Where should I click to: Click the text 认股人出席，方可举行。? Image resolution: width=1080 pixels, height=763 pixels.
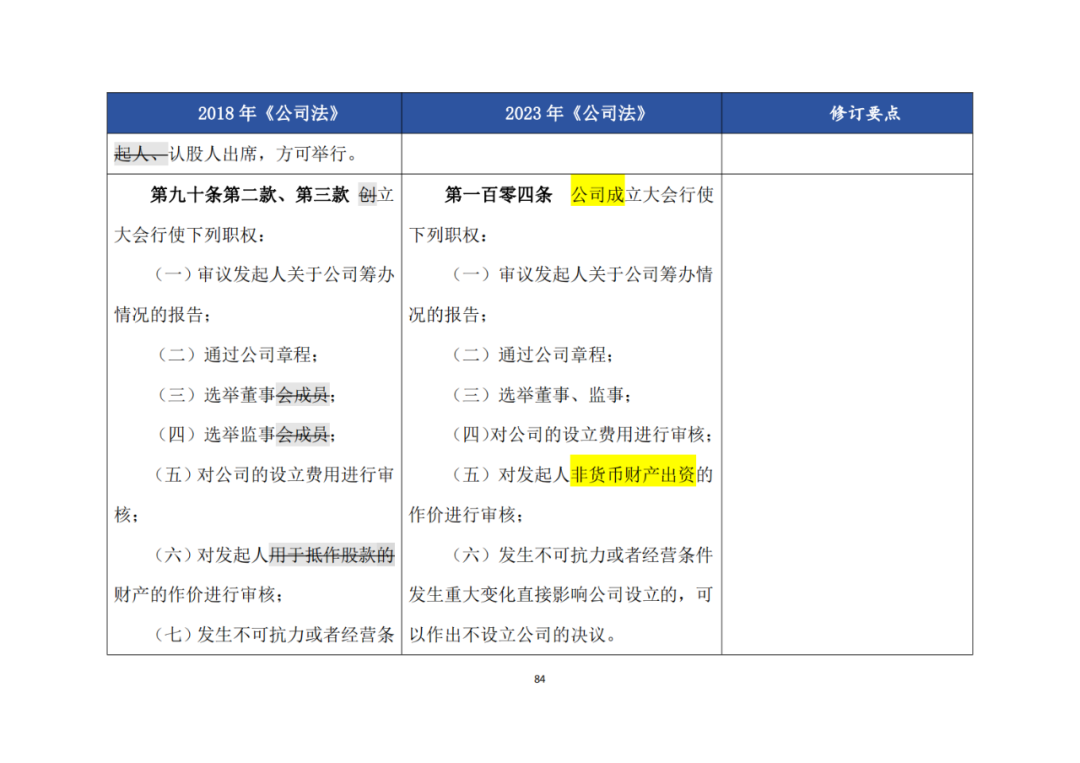click(x=264, y=154)
